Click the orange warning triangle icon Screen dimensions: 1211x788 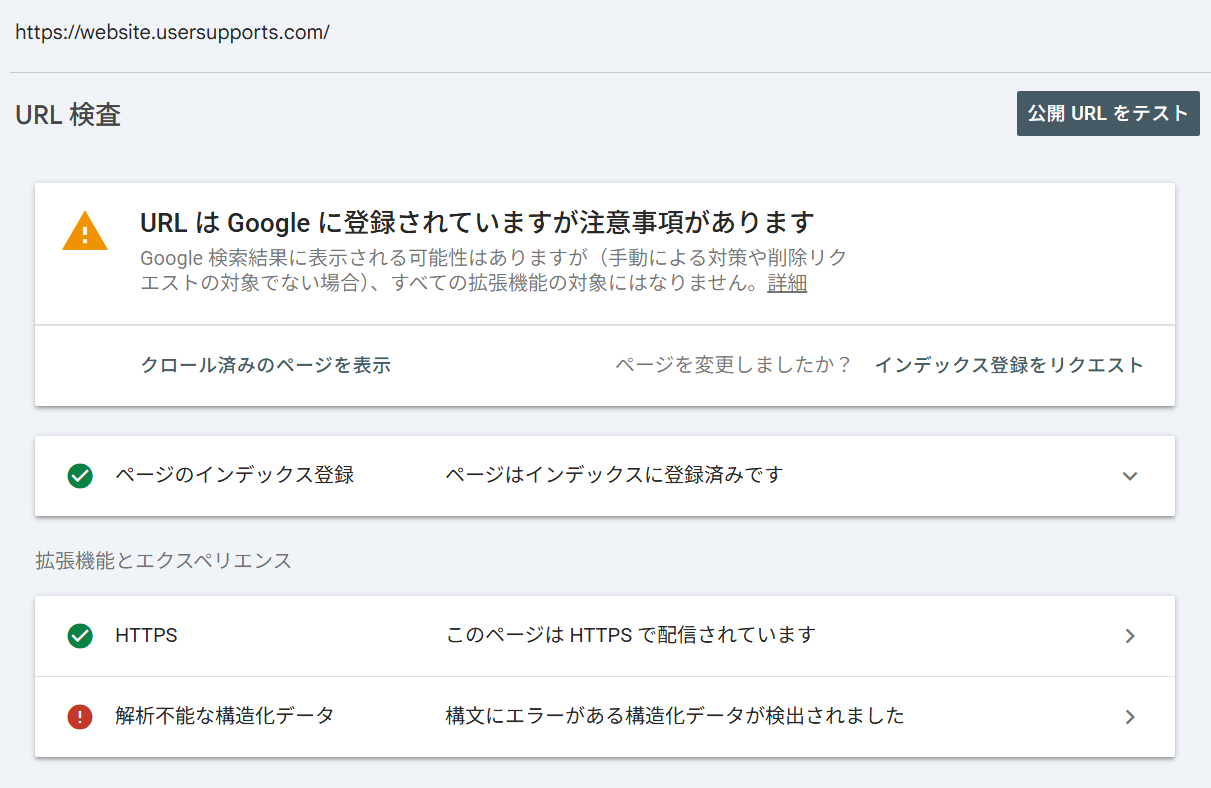click(85, 231)
